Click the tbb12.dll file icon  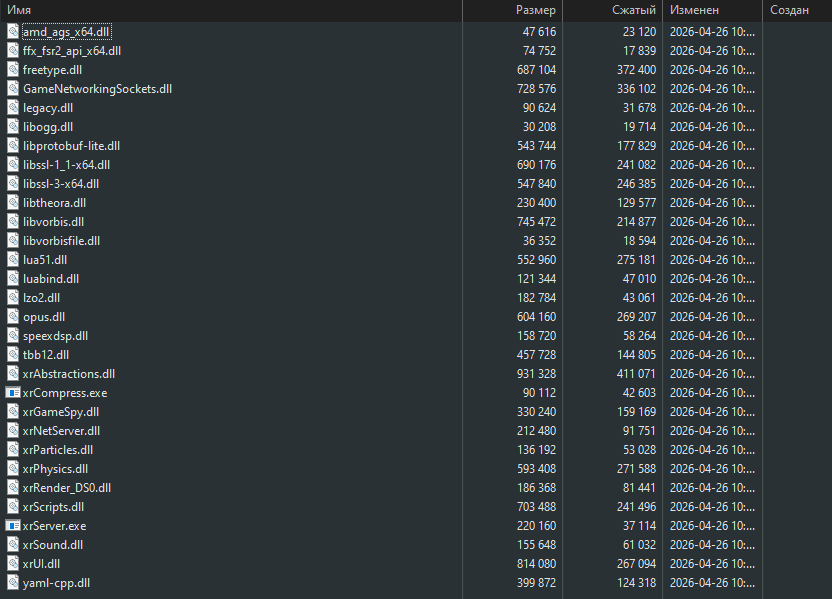point(13,355)
